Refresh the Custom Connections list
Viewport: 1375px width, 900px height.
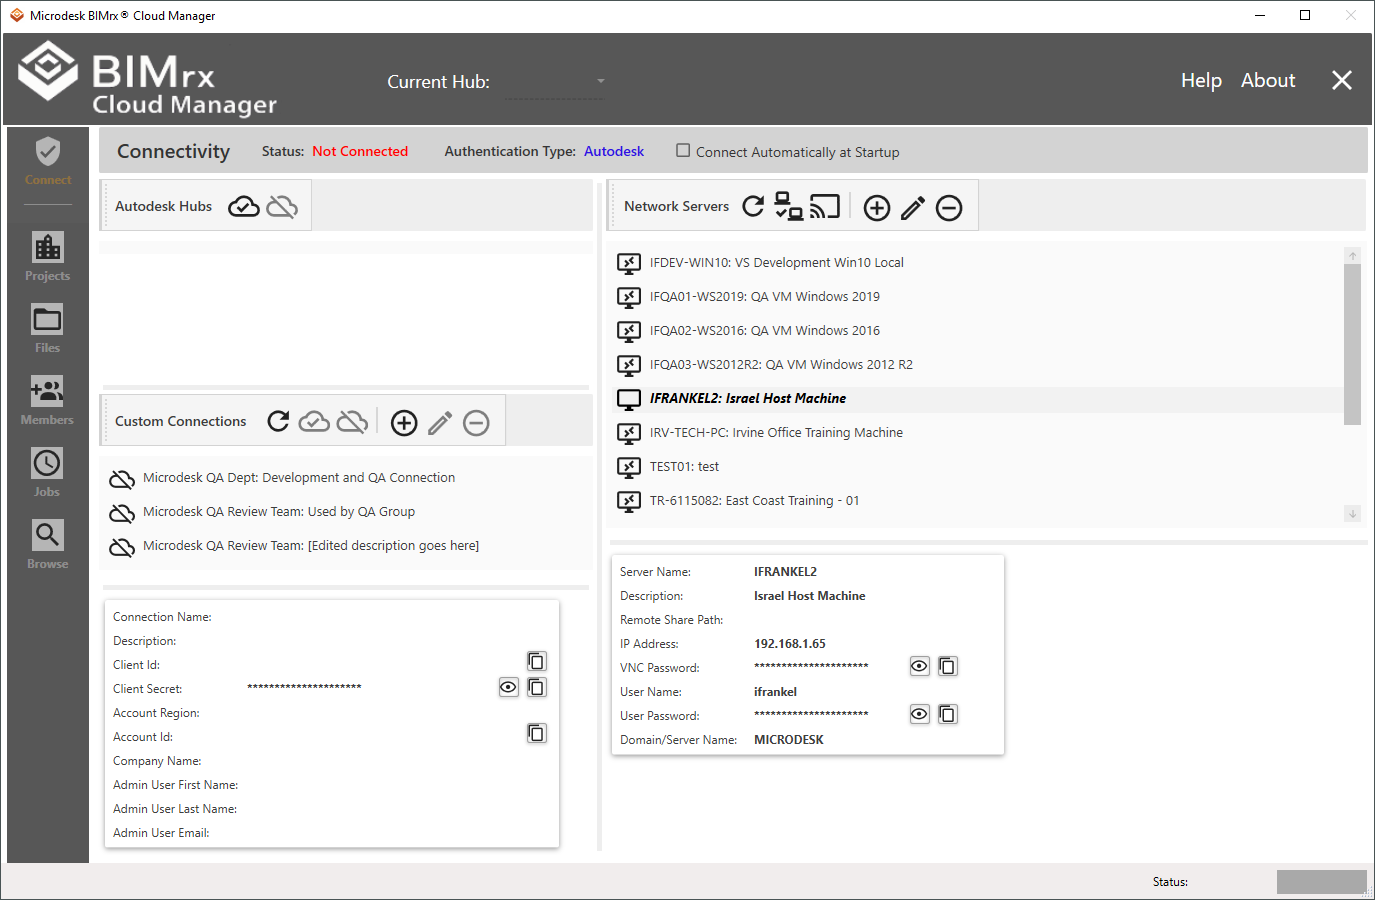point(278,421)
